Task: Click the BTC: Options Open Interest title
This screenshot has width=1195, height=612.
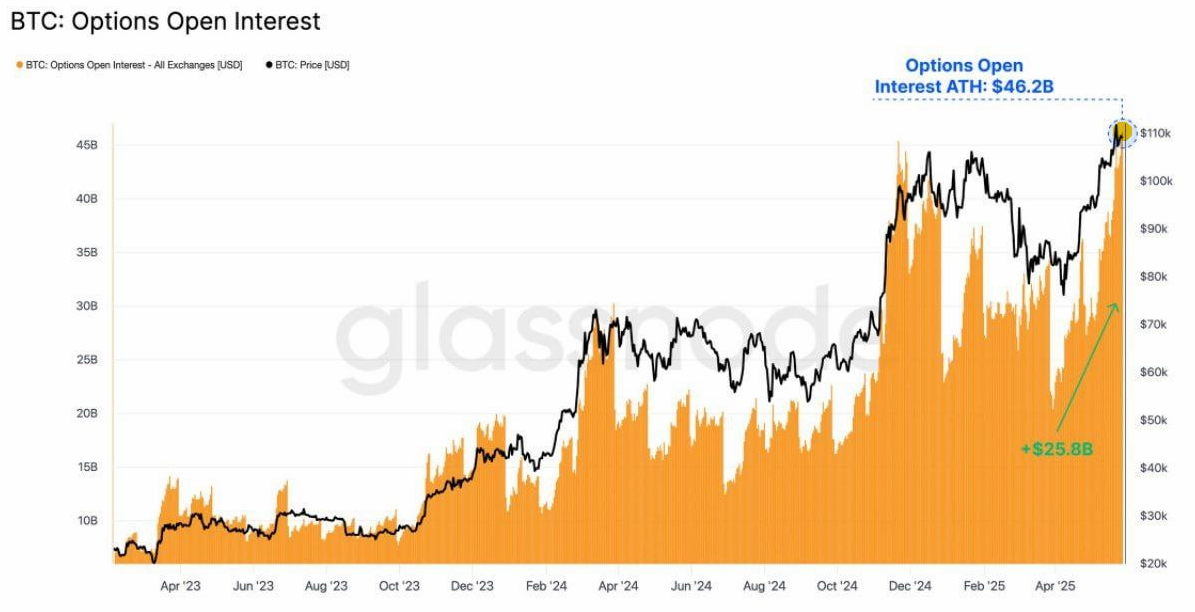Action: (165, 21)
